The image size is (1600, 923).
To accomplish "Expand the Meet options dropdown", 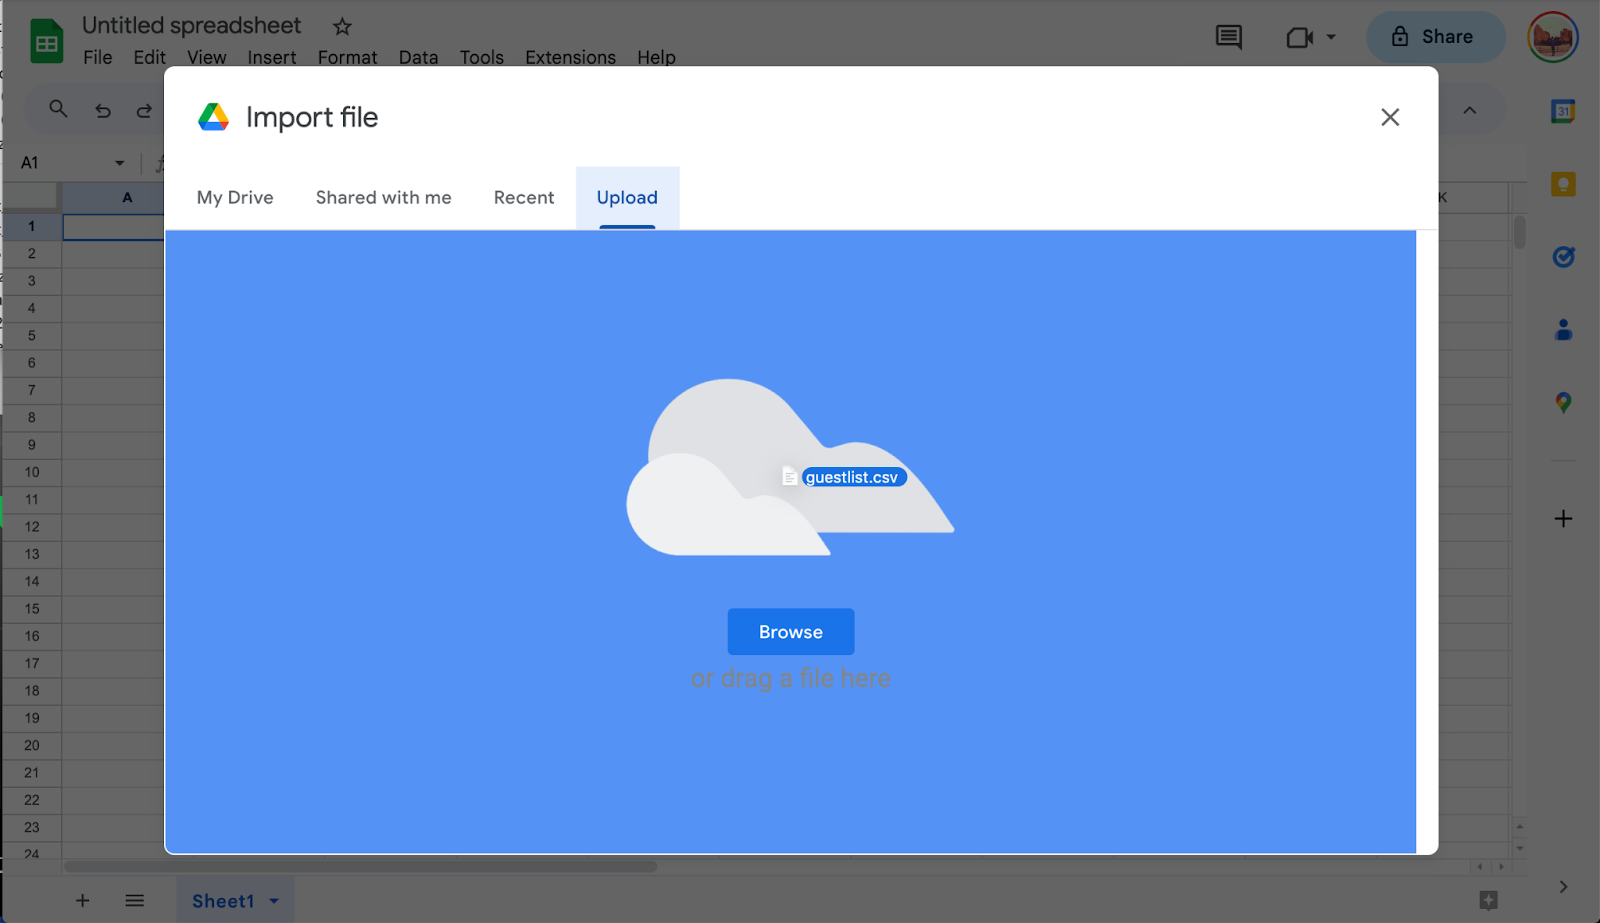I will pos(1330,36).
